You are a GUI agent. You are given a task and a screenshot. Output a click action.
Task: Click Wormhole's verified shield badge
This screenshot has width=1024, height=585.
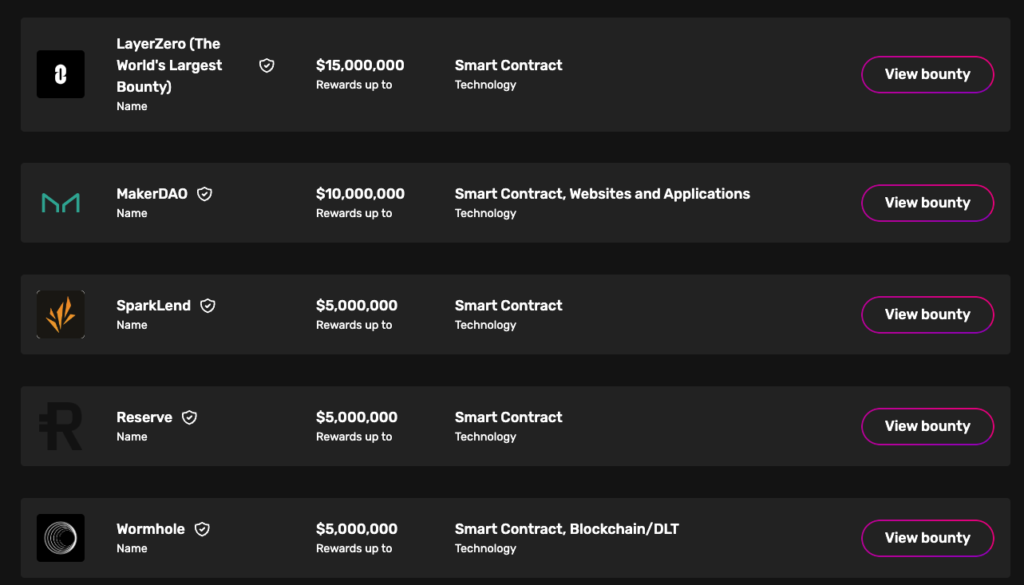coord(202,529)
